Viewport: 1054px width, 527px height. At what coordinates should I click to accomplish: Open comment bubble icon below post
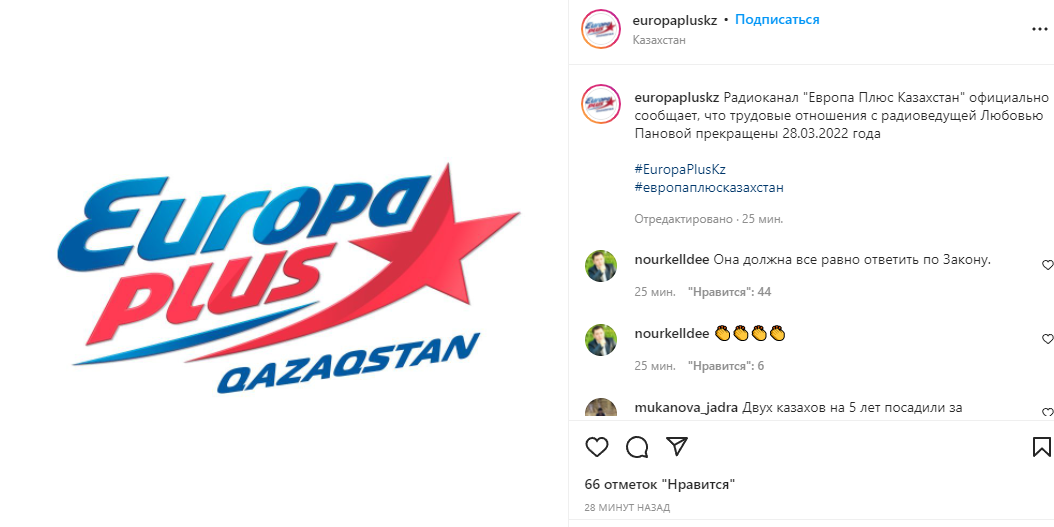coord(637,447)
